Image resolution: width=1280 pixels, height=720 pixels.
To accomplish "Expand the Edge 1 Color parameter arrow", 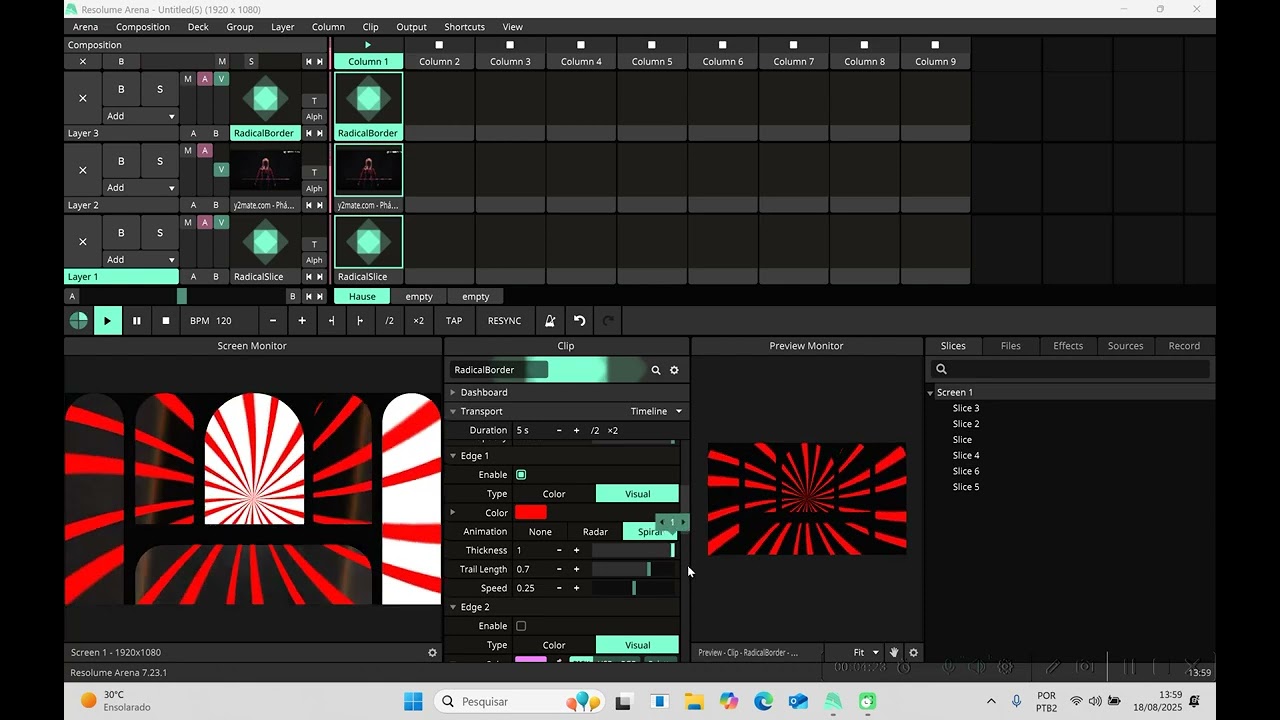I will coord(453,513).
